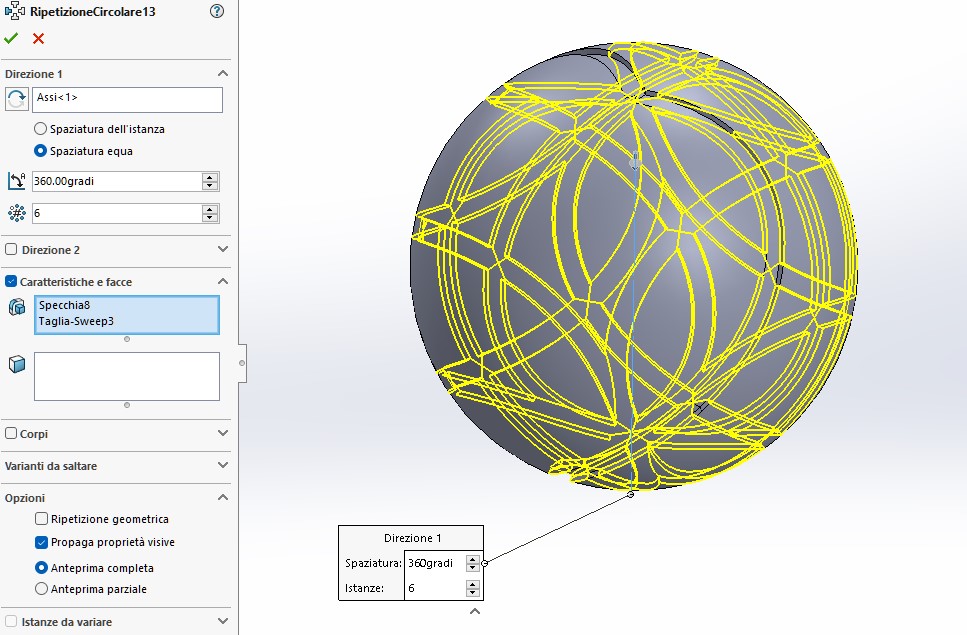Enable the Ripetizione geometrica checkbox
The image size is (967, 635).
41,519
